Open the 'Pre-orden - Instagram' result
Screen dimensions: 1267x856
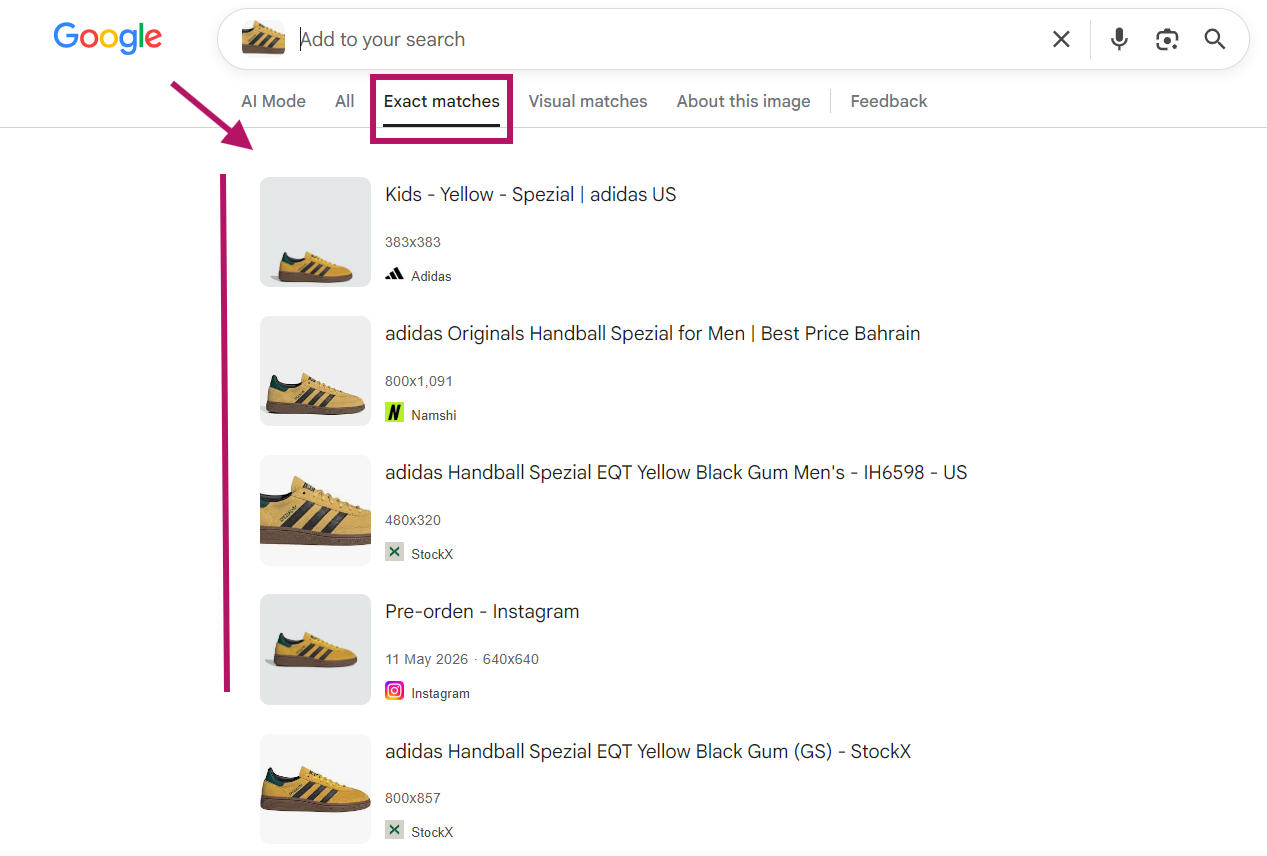point(482,612)
